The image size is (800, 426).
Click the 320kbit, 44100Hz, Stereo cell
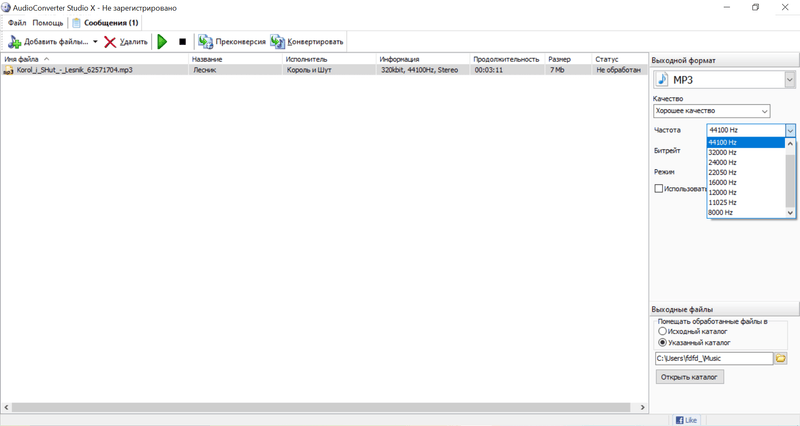click(419, 70)
